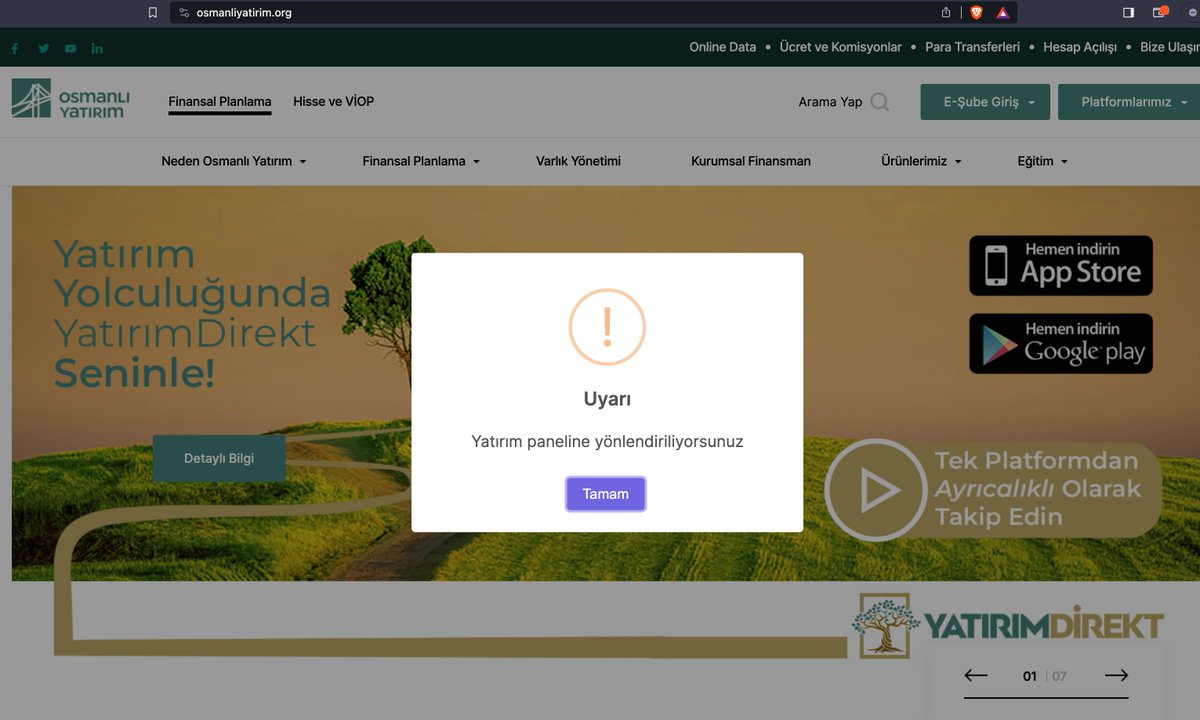
Task: Open Varlık Yönetimi menu item
Action: [x=578, y=161]
